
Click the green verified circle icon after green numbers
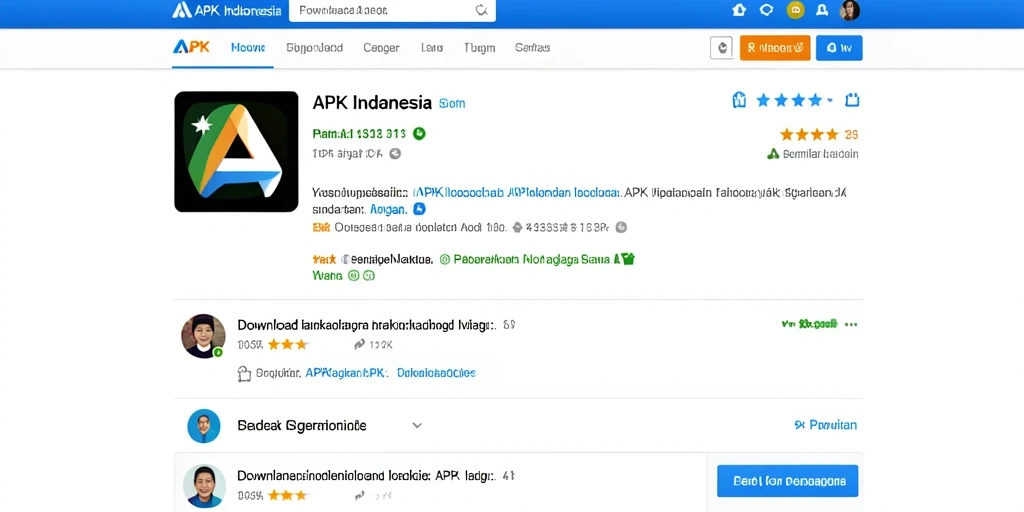[419, 134]
